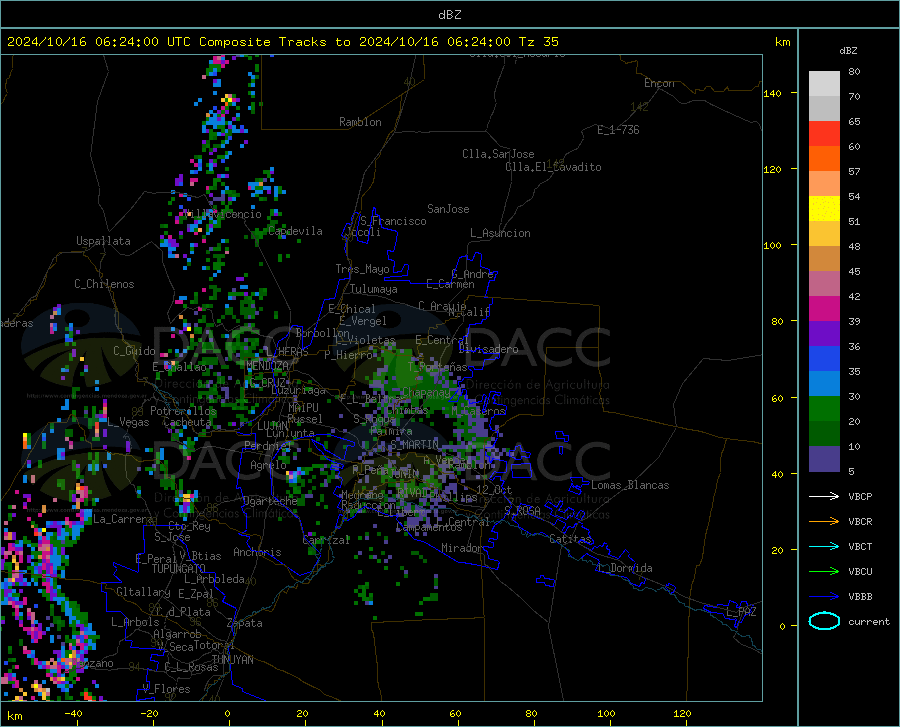900x727 pixels.
Task: Click the L_Dormida place label
Action: pos(624,568)
